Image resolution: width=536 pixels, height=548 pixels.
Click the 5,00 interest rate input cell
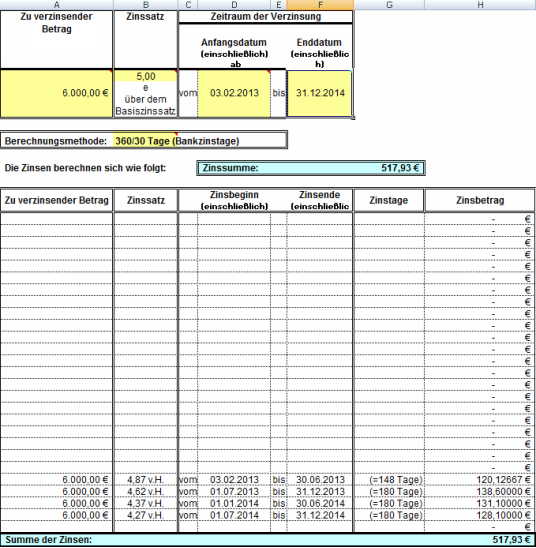pyautogui.click(x=146, y=76)
